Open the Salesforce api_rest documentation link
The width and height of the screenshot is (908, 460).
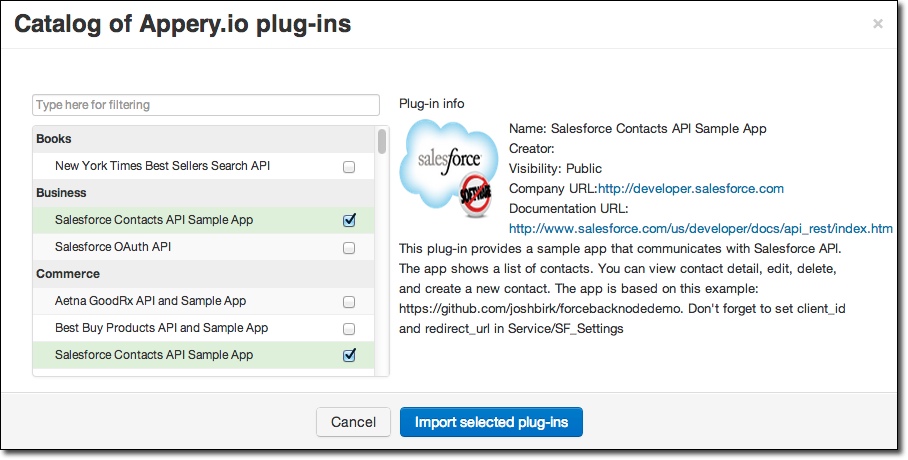(701, 228)
